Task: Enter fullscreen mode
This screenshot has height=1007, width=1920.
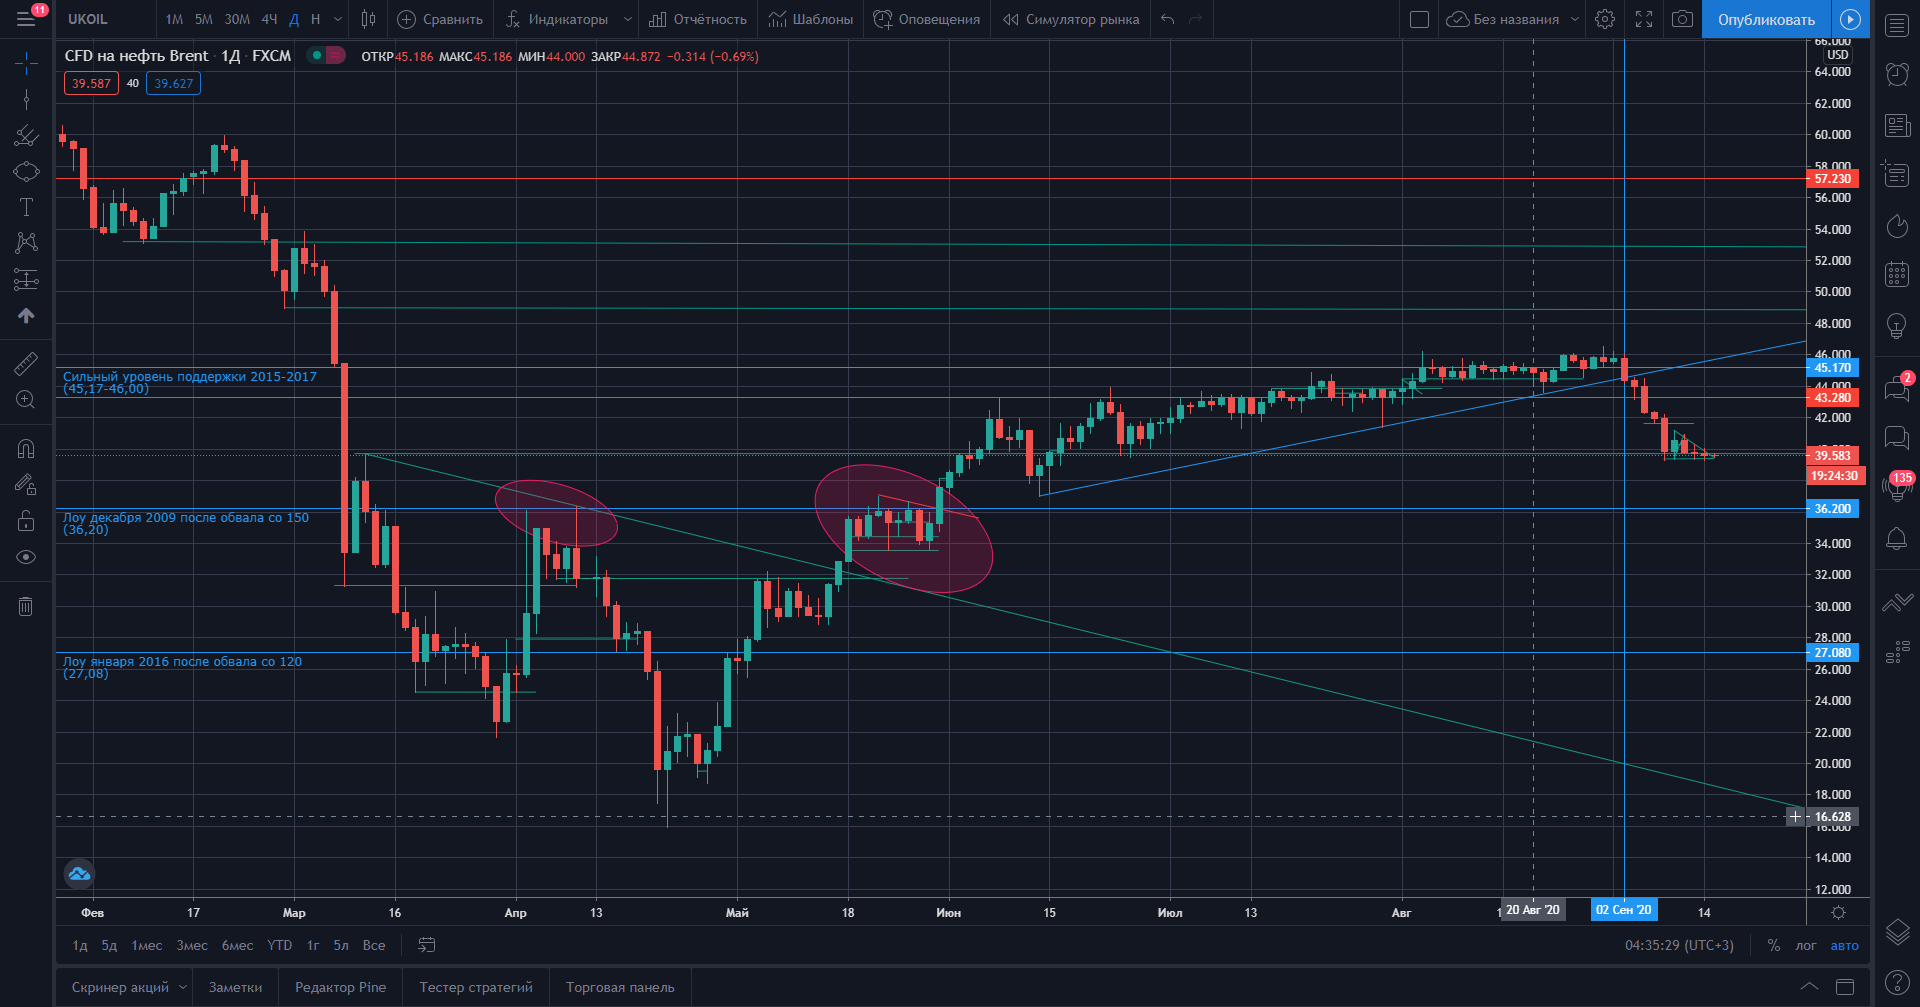Action: click(x=1644, y=19)
